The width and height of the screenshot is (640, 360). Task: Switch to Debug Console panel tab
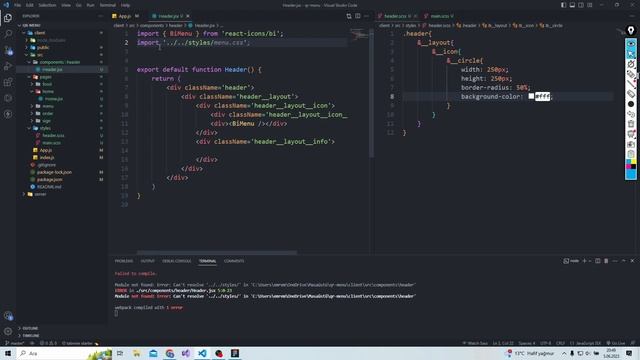tap(176, 261)
